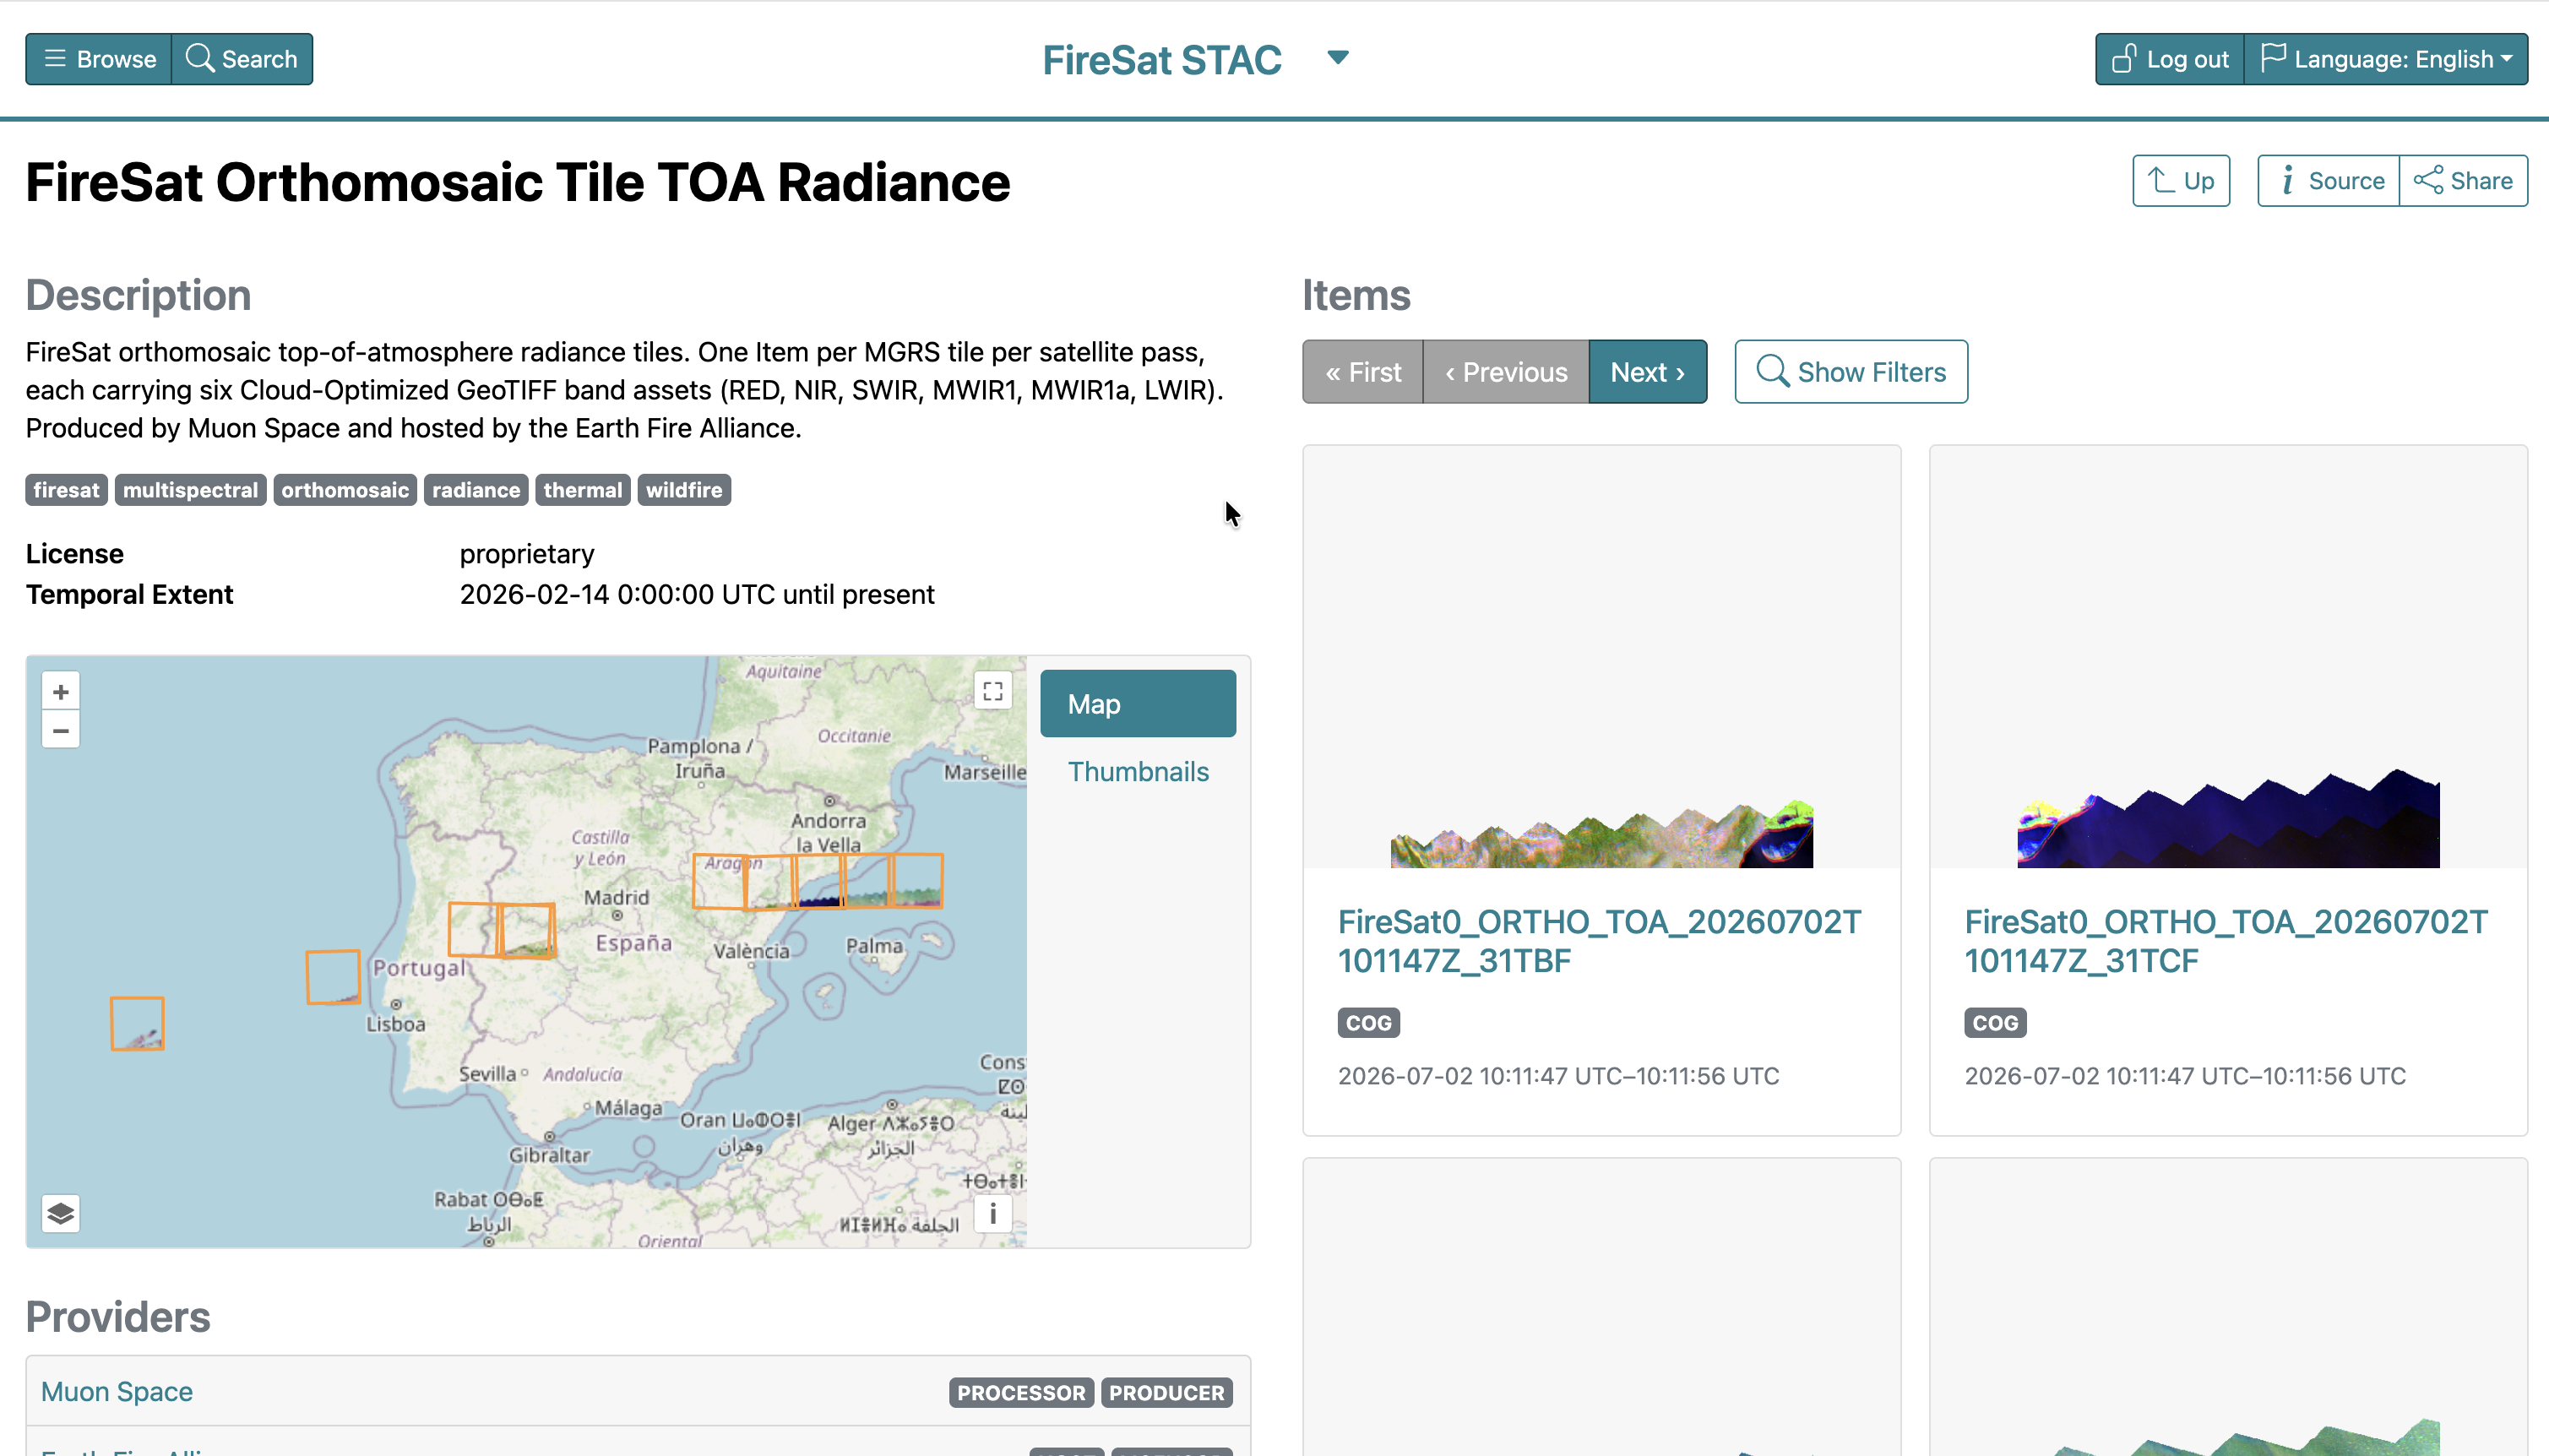Click the Description section heading
The height and width of the screenshot is (1456, 2549).
point(138,295)
